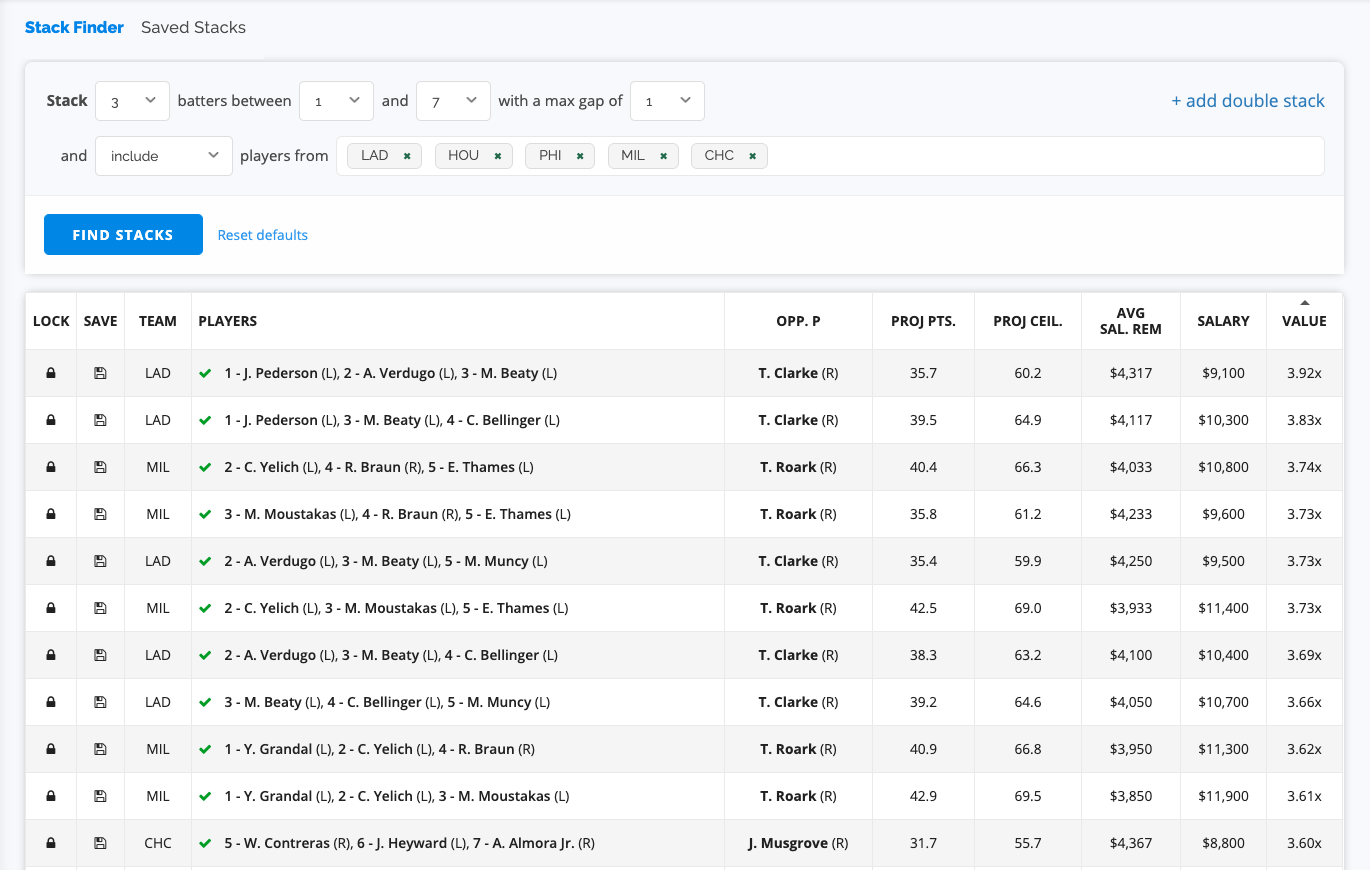The width and height of the screenshot is (1370, 870).
Task: Lock the Verdugo, Beaty, Muncy stack
Action: 51,561
